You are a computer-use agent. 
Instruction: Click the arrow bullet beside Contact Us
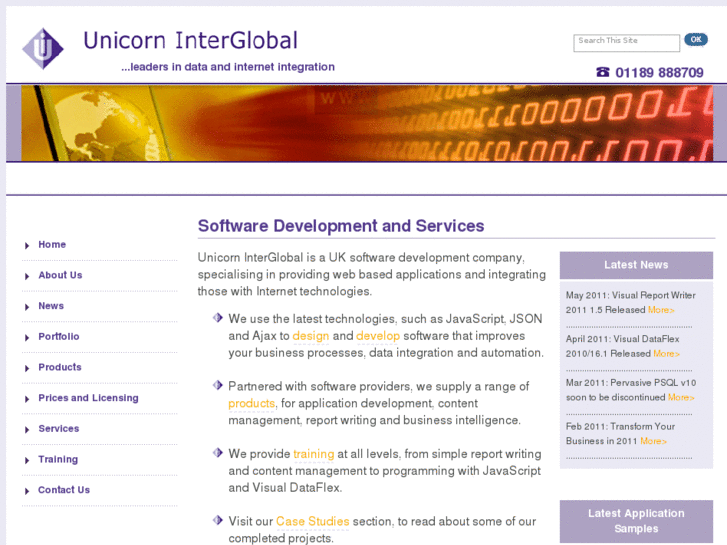tap(27, 491)
